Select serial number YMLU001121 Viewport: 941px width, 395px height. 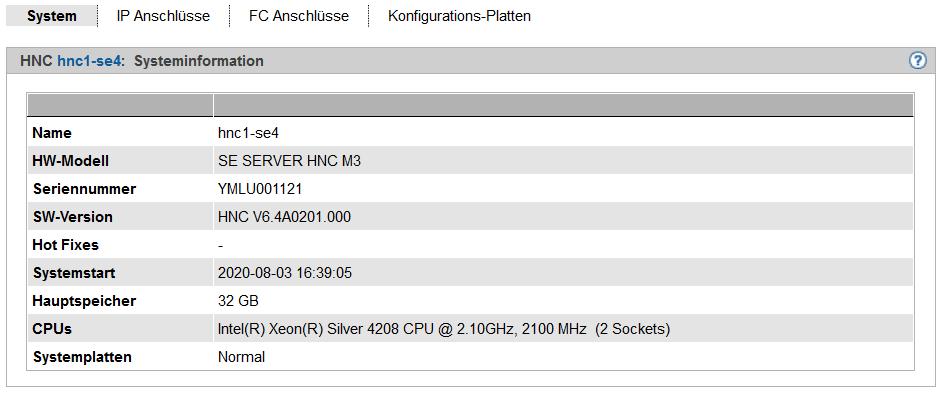coord(260,189)
